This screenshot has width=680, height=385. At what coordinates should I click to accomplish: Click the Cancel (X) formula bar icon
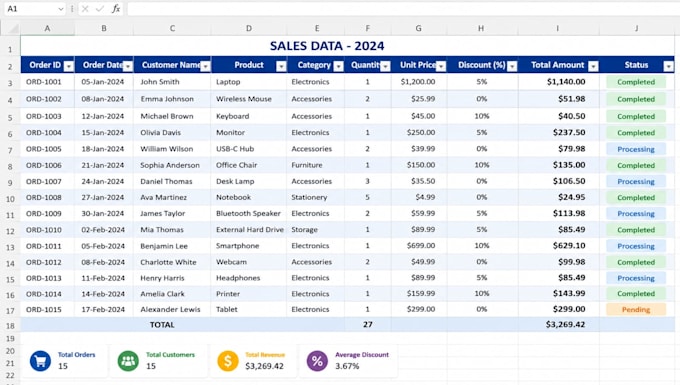(x=85, y=9)
